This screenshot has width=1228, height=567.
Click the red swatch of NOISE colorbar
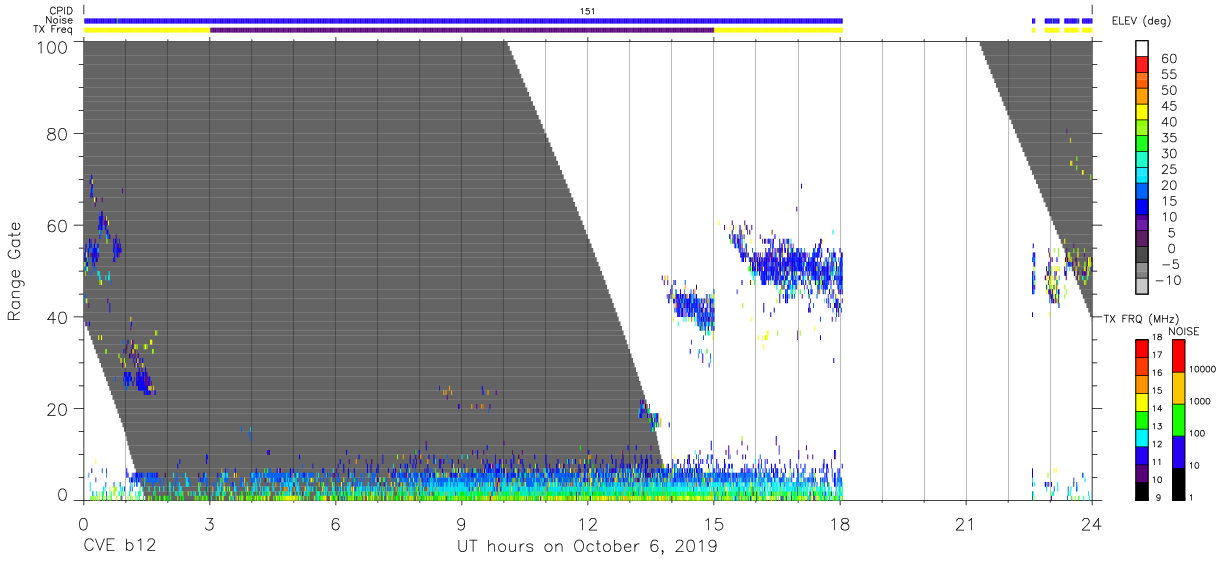click(x=1179, y=356)
